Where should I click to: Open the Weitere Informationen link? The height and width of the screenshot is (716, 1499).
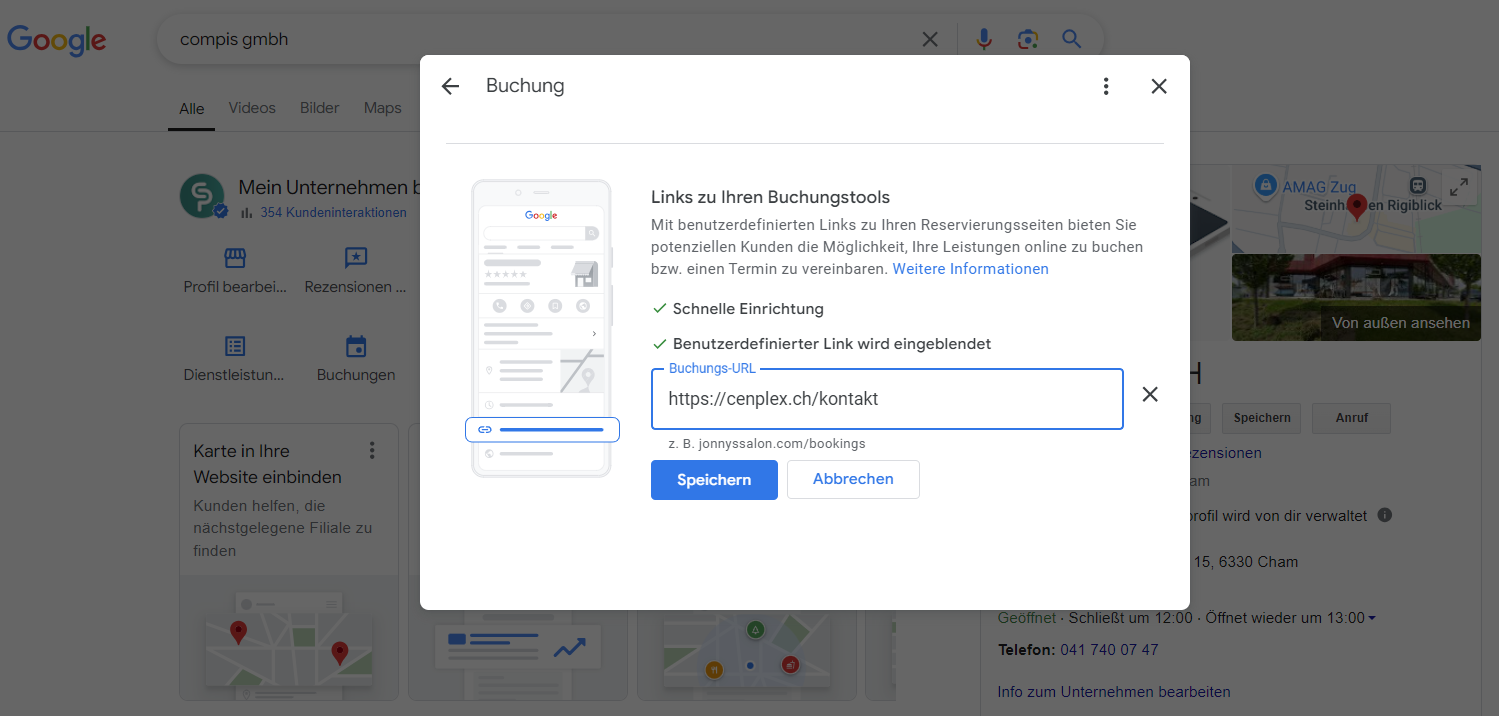[x=970, y=269]
